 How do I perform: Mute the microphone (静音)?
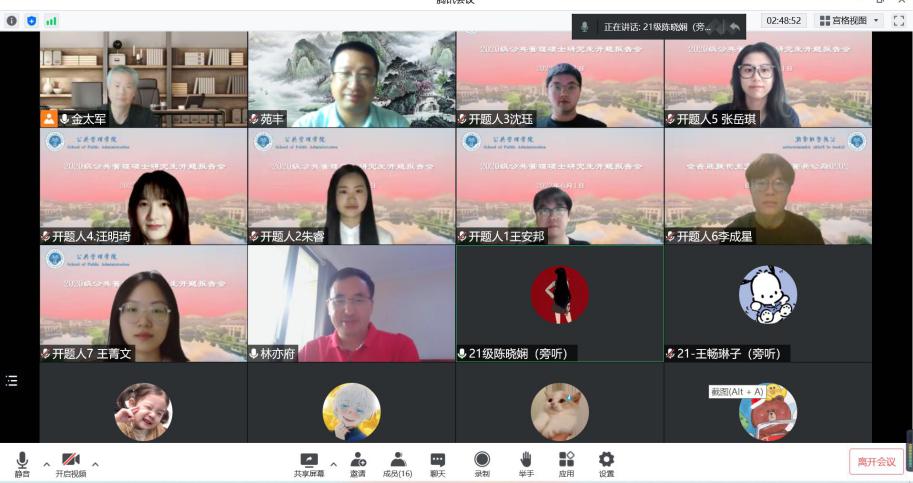(21, 463)
